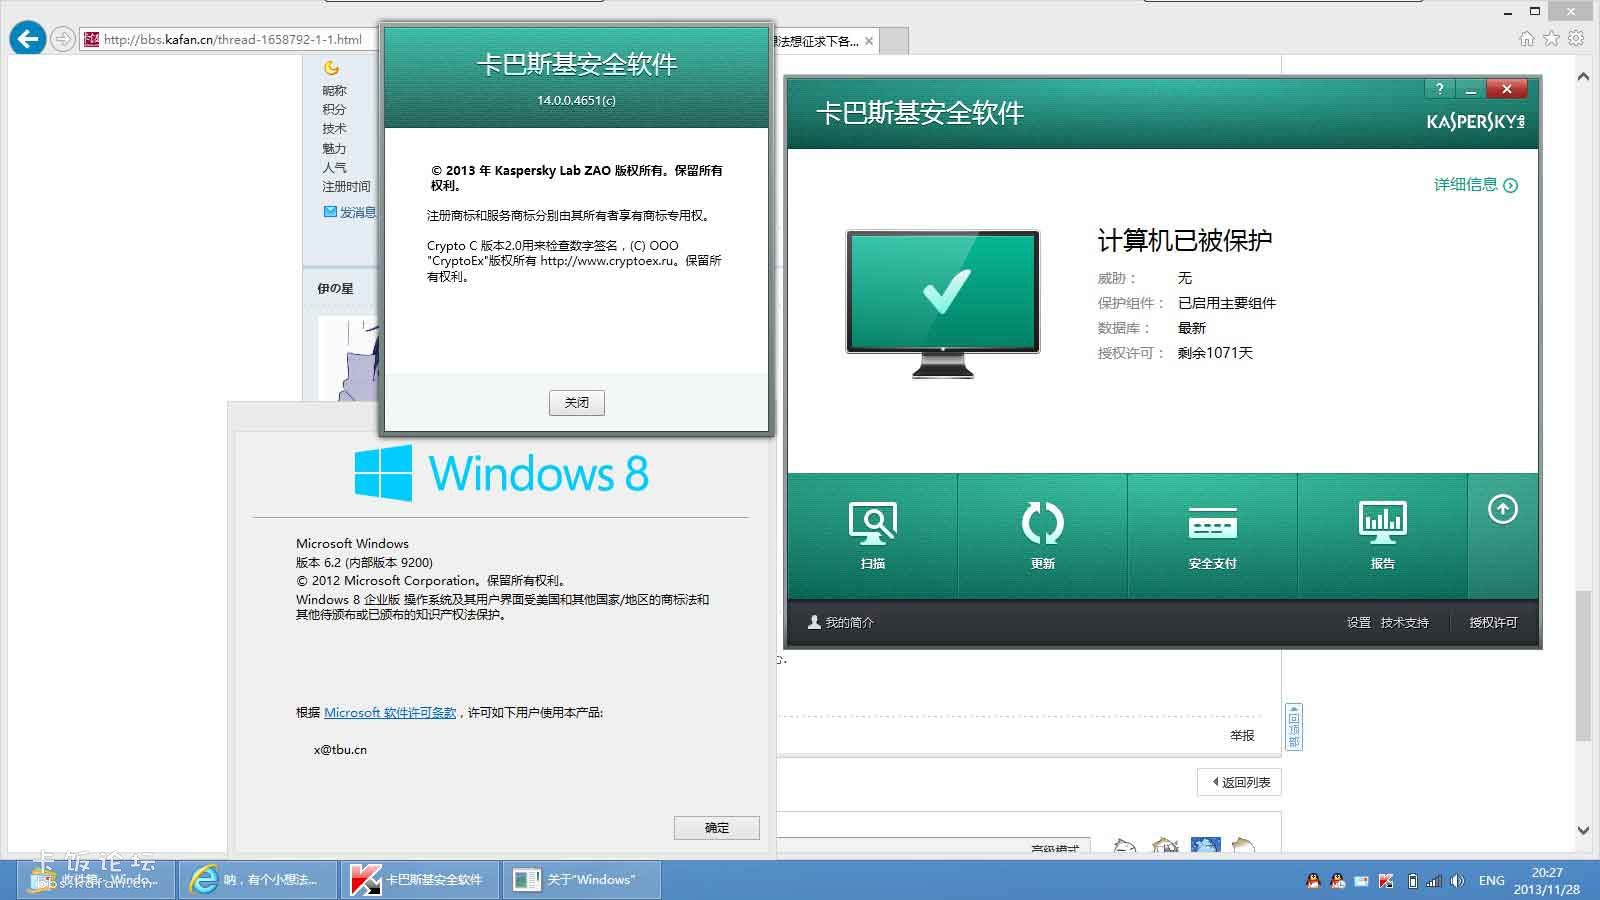
Task: Open the Reports (报告) section in Kaspersky
Action: tap(1382, 536)
